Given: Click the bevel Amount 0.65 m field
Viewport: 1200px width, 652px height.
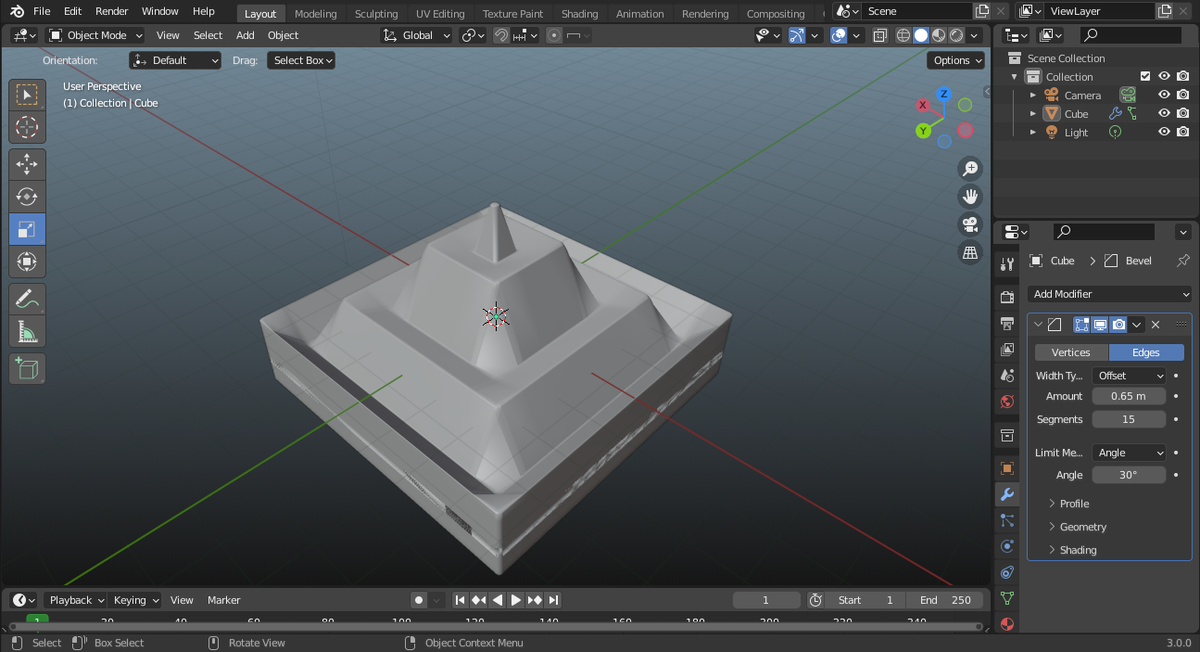Looking at the screenshot, I should (x=1128, y=396).
